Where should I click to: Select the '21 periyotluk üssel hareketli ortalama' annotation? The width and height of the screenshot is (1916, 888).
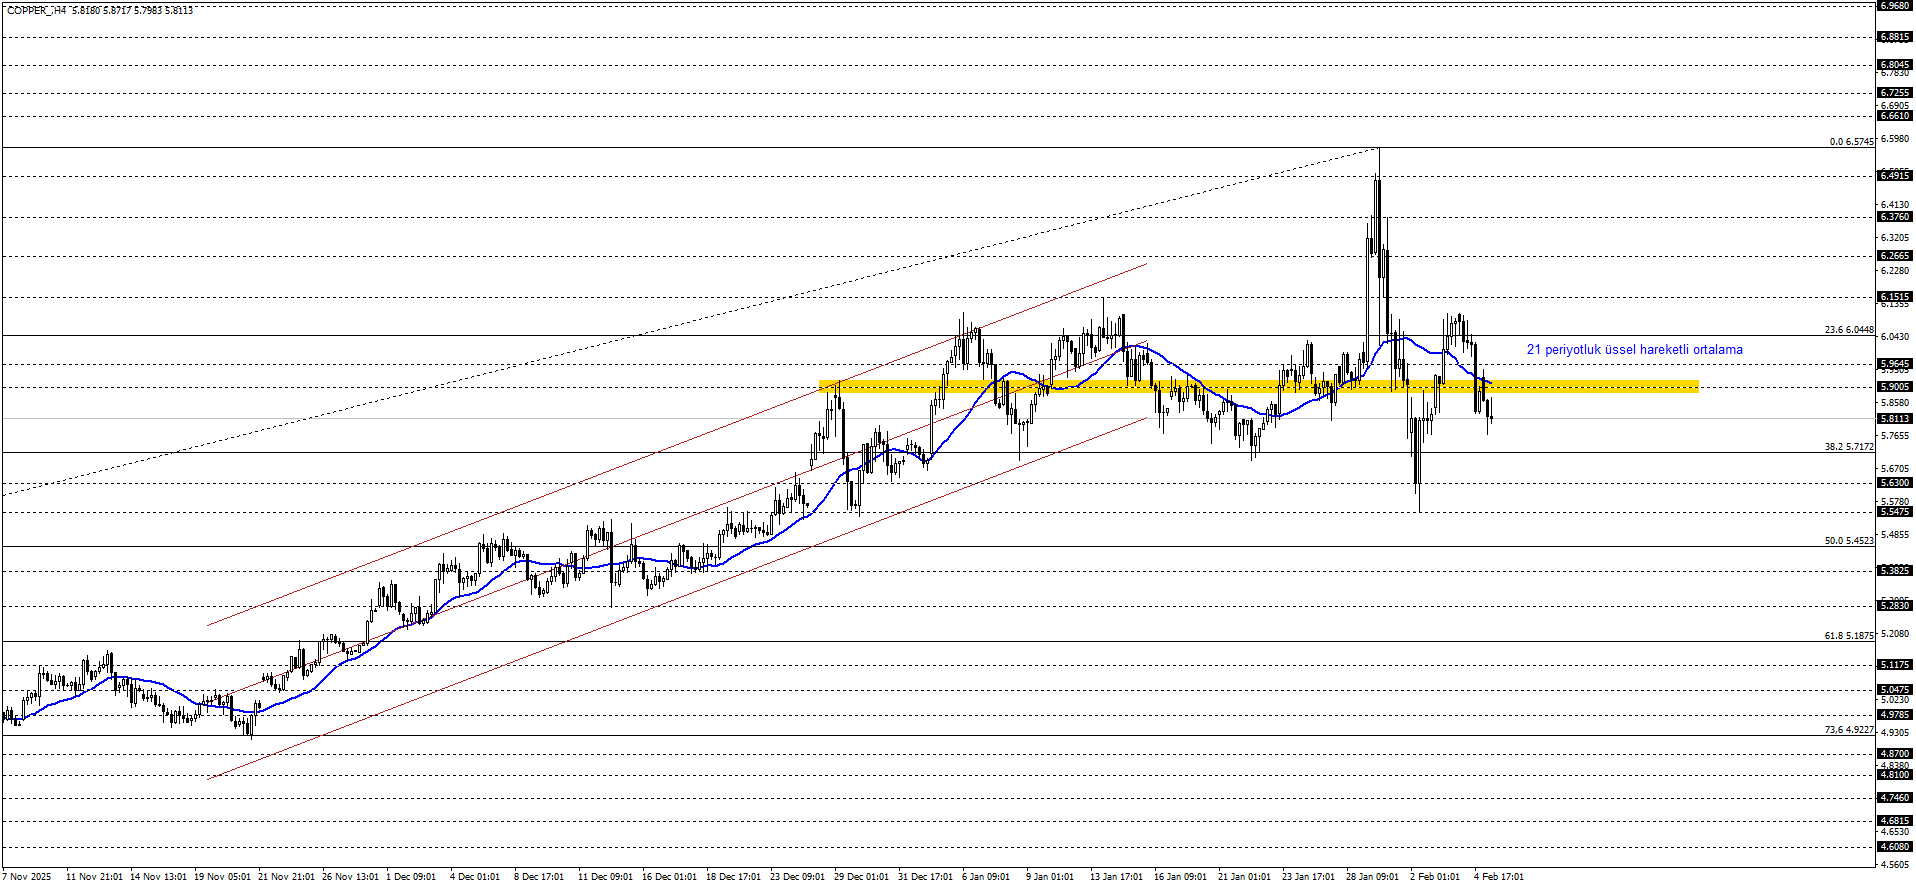(x=1634, y=350)
